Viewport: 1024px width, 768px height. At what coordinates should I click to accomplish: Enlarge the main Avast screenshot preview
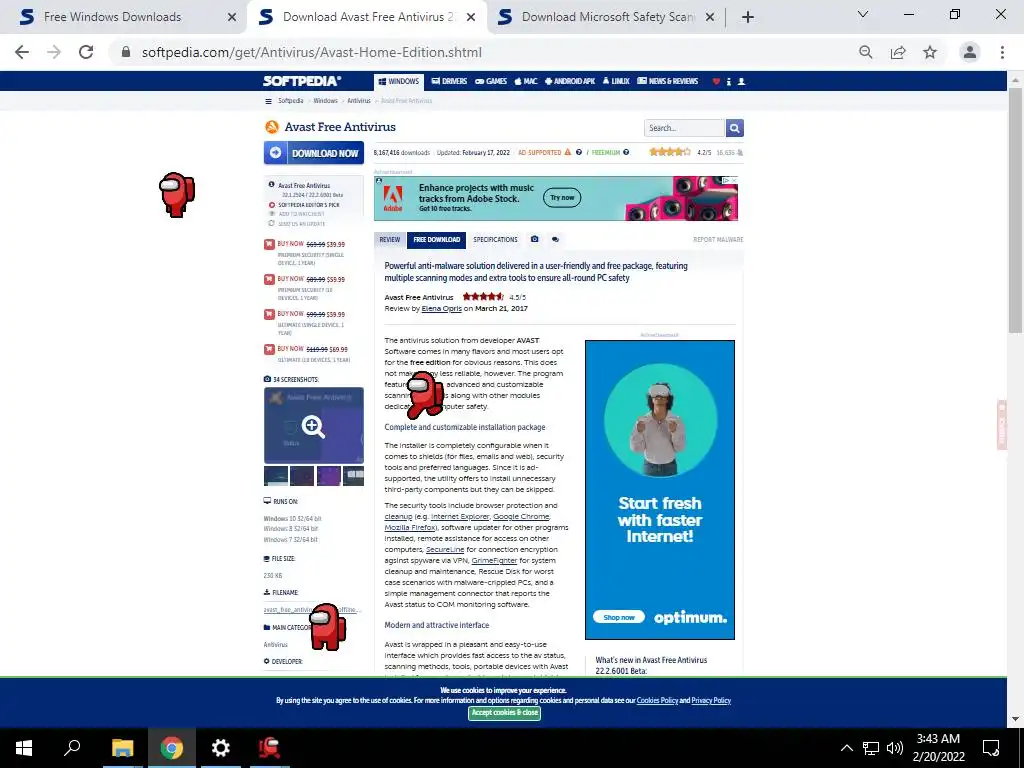313,425
